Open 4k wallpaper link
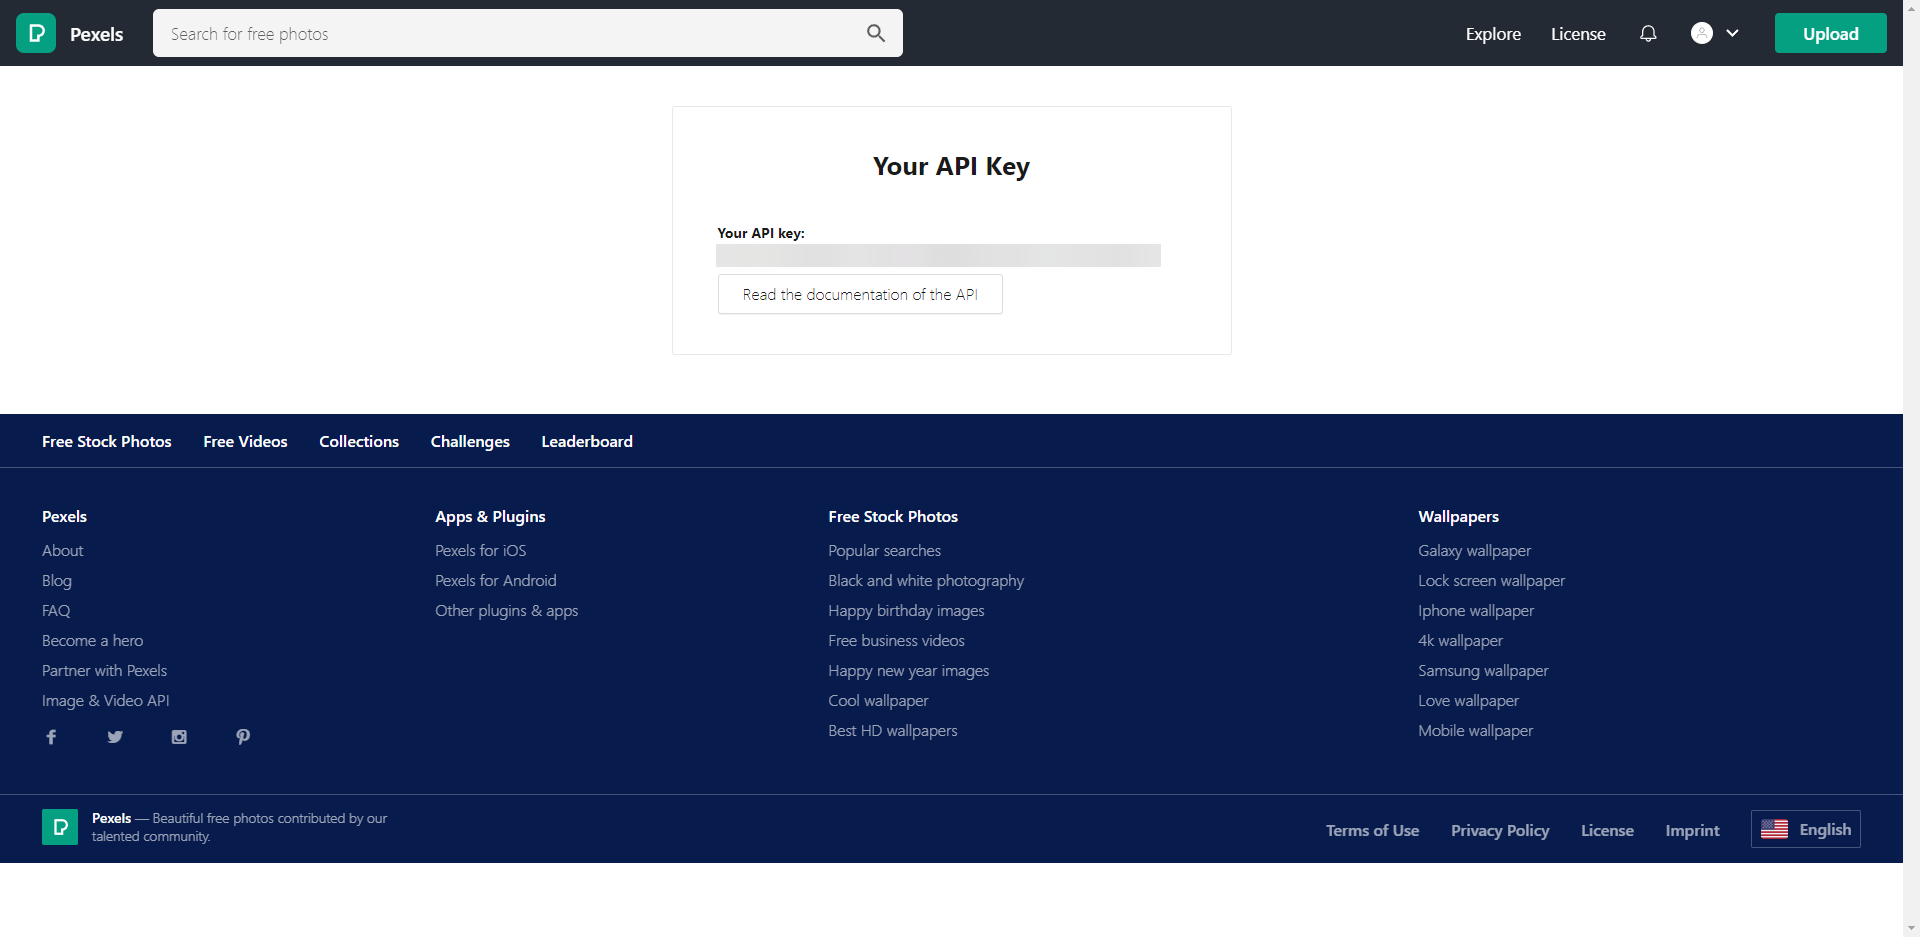This screenshot has width=1920, height=937. point(1461,640)
